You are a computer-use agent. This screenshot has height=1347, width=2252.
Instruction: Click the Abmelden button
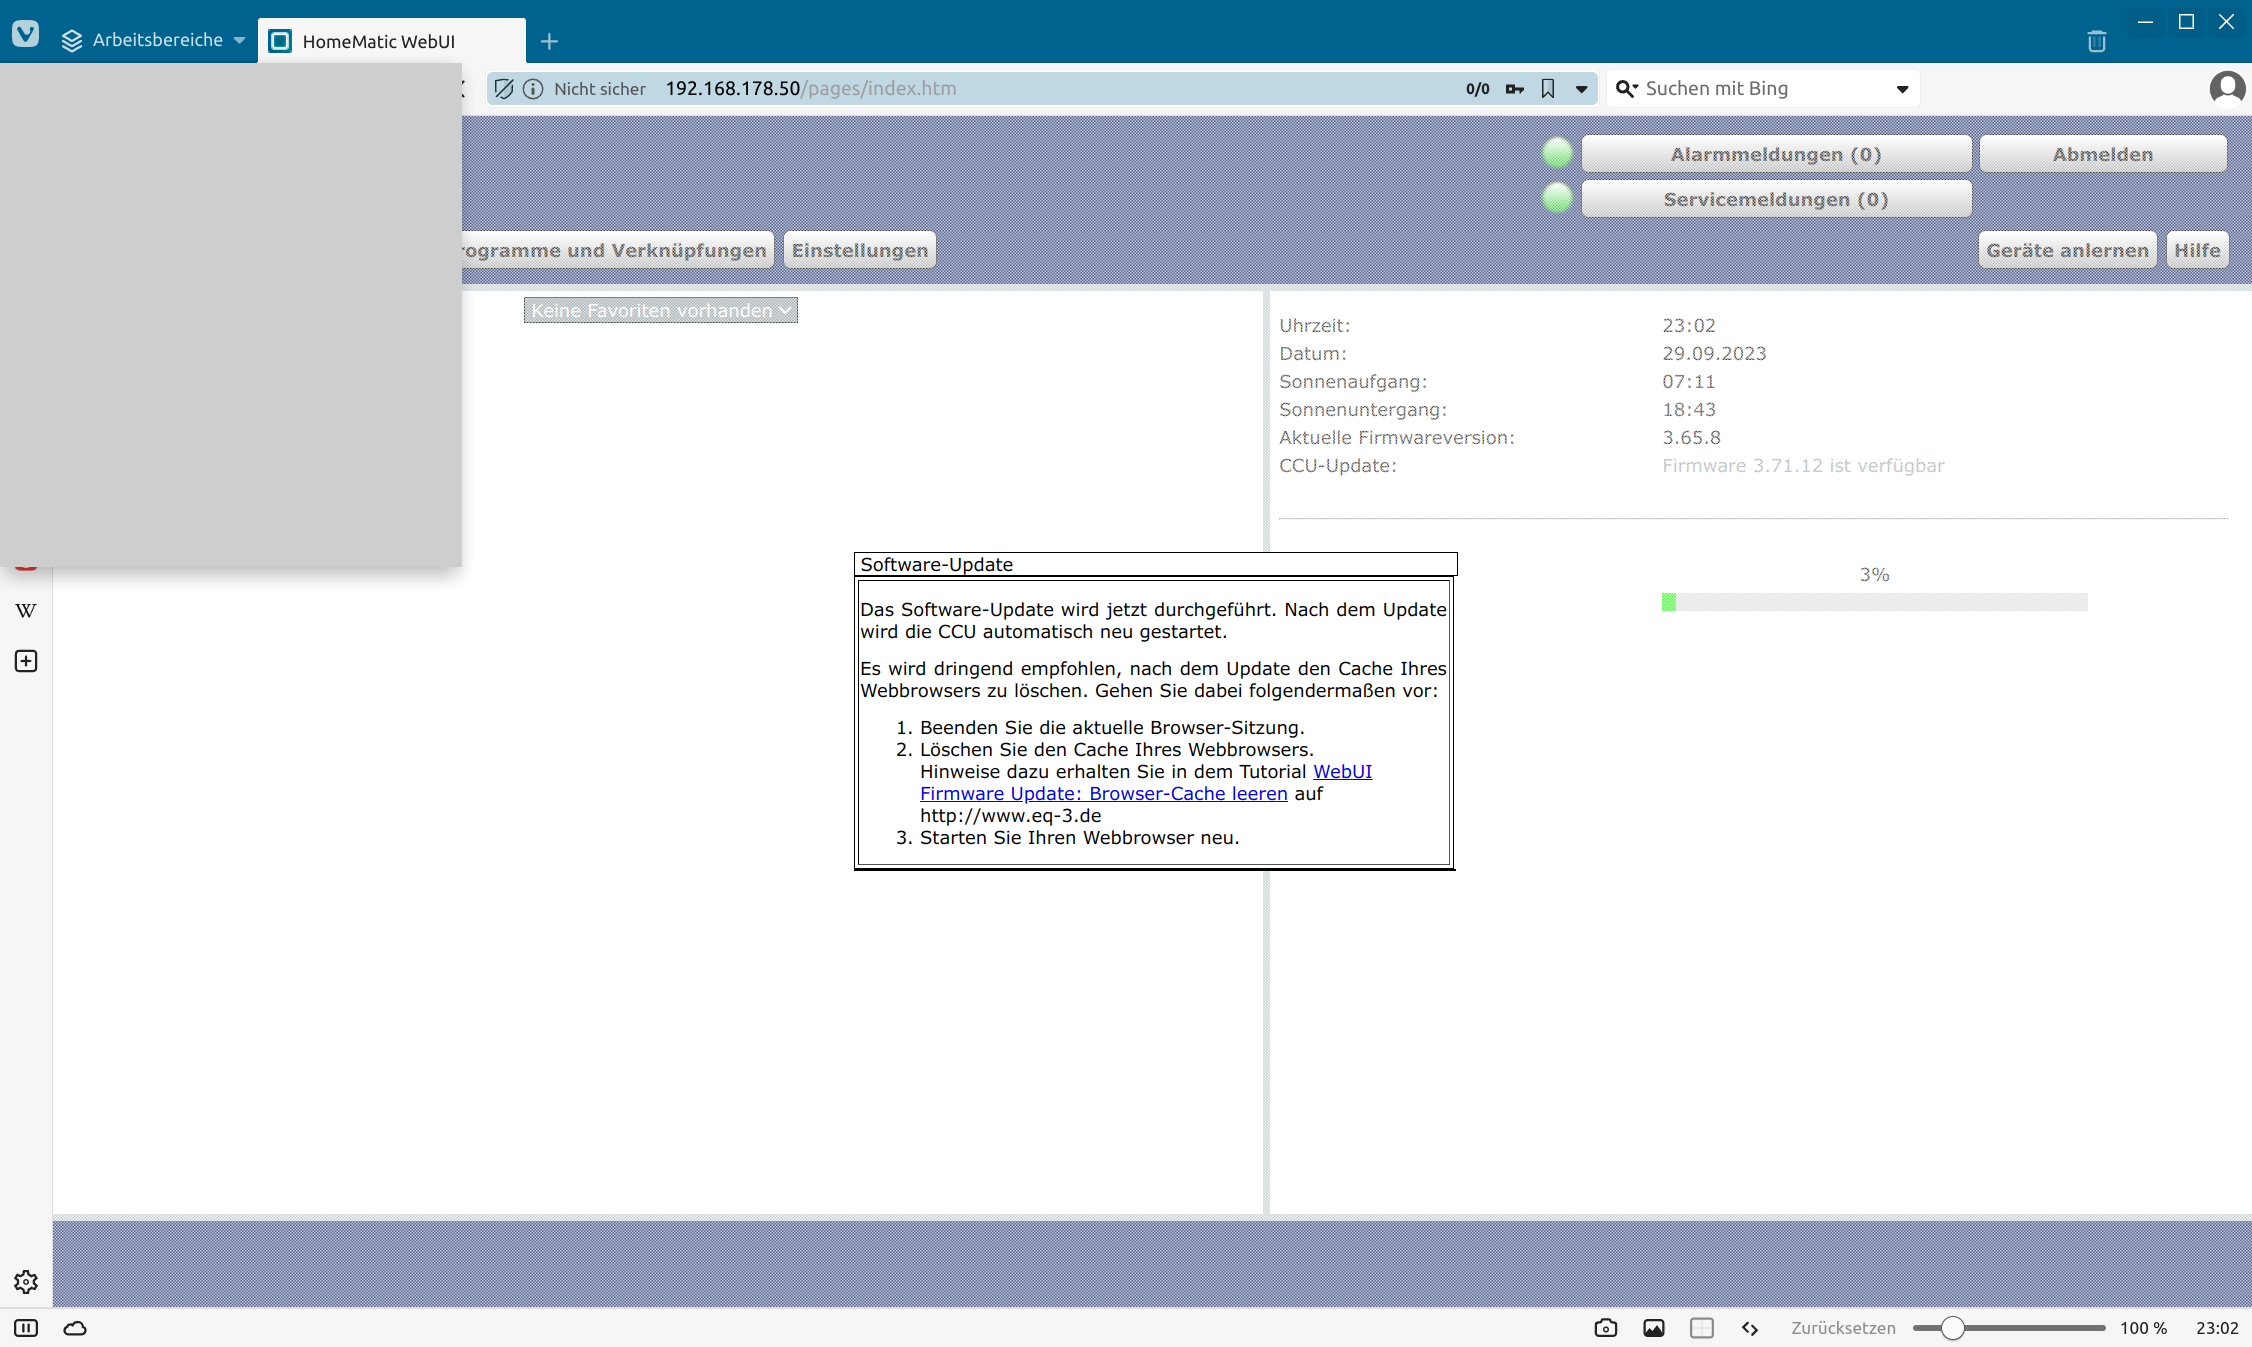(x=2102, y=154)
